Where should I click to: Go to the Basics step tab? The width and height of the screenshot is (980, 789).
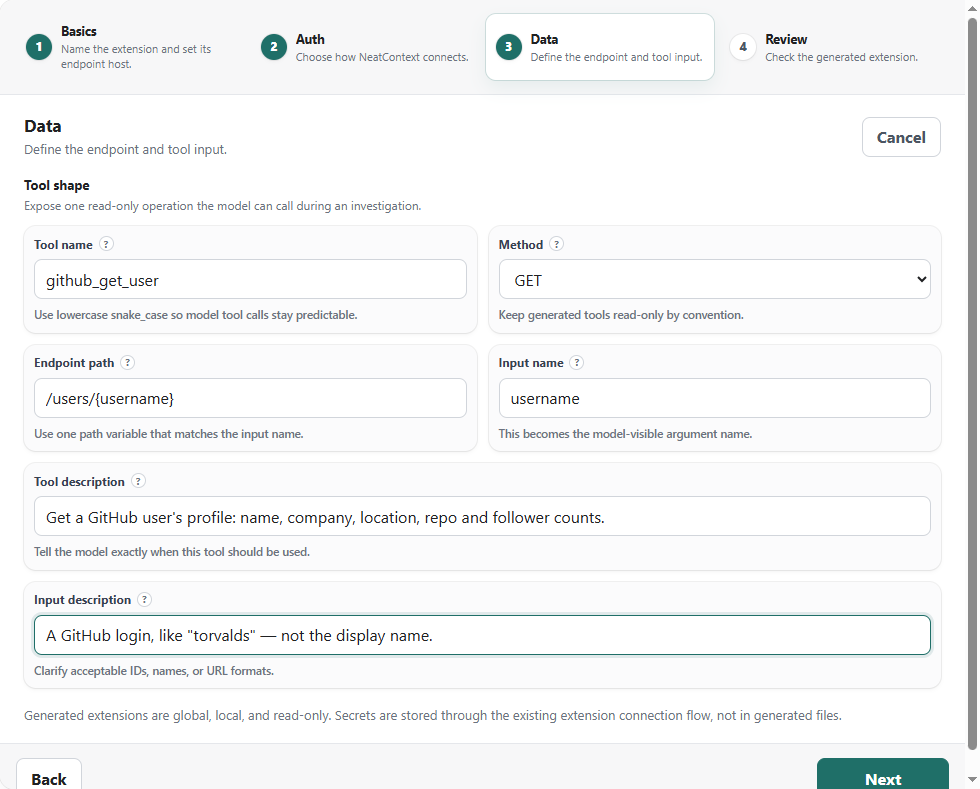131,47
